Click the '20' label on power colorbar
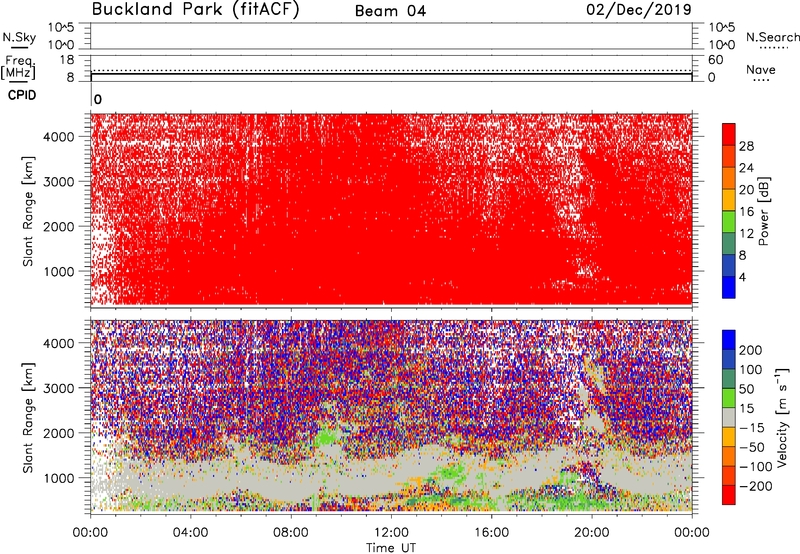 [x=746, y=190]
